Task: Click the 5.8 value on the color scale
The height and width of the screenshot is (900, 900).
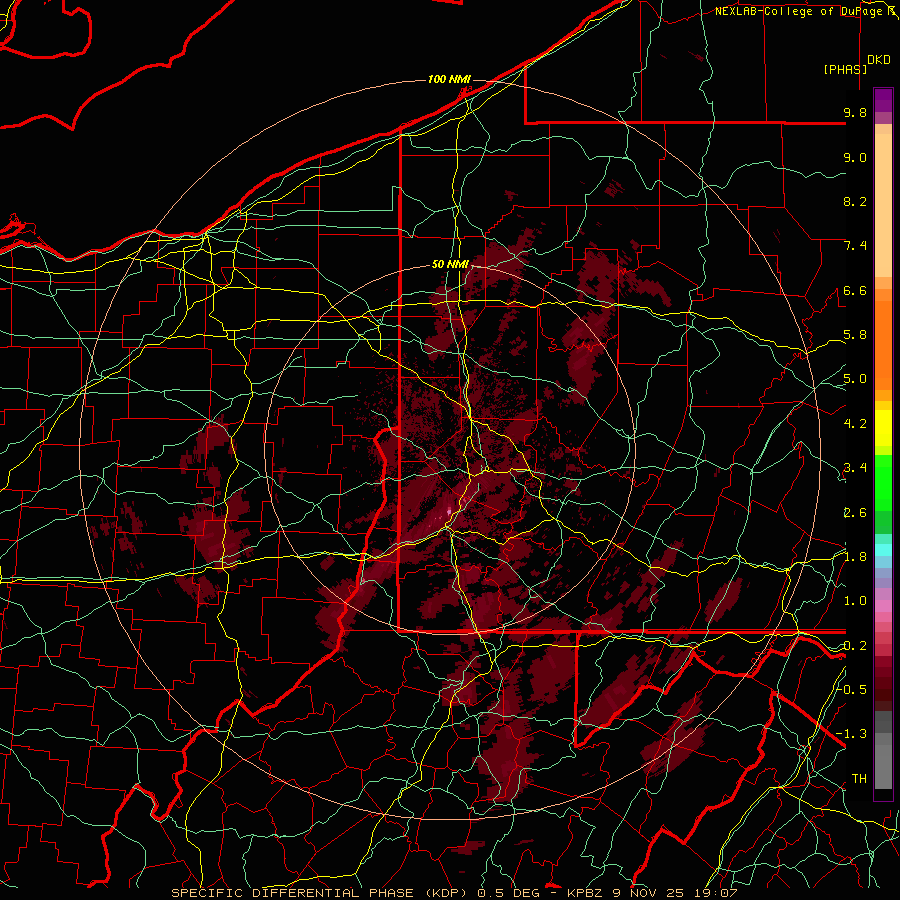Action: 855,335
